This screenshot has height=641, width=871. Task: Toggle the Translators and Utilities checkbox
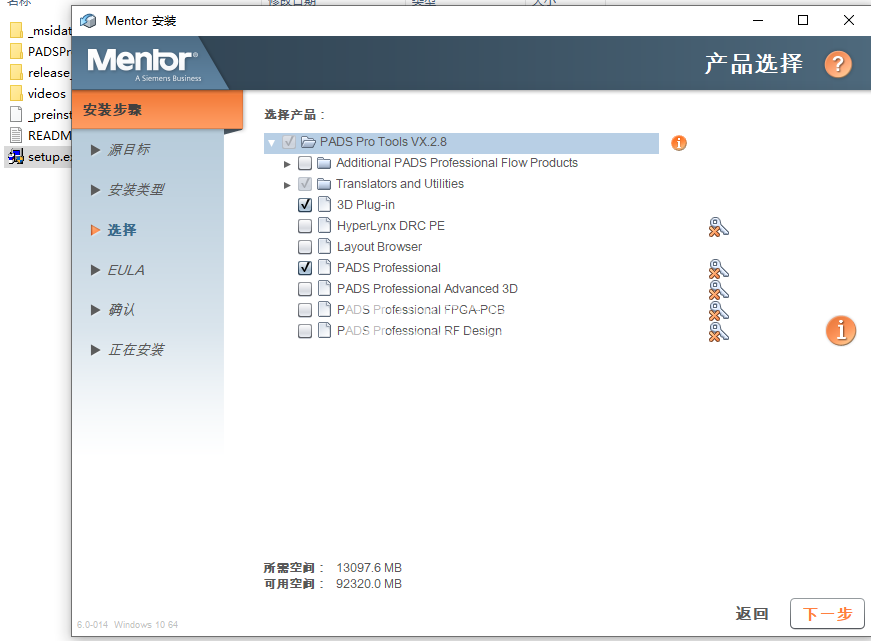click(x=305, y=184)
